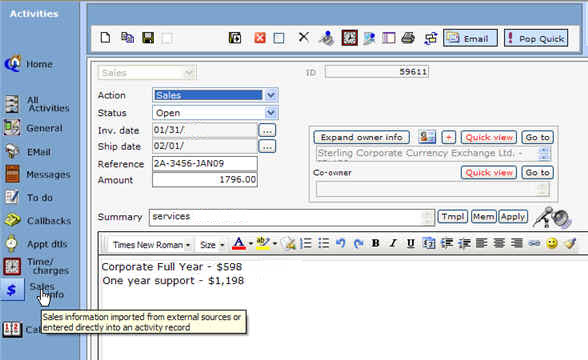Click the printer icon in toolbar
Image resolution: width=588 pixels, height=360 pixels.
(x=408, y=38)
